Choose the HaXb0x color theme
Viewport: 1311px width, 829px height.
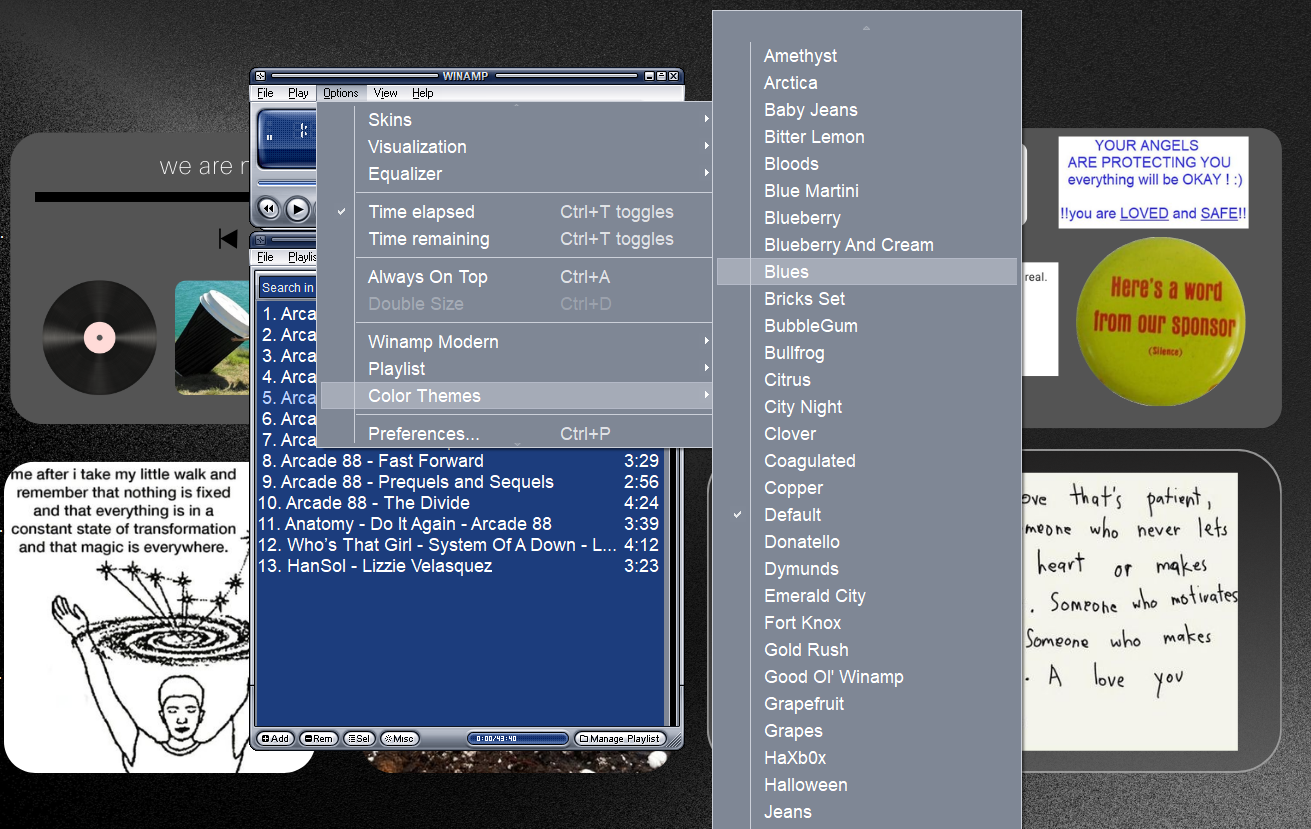(867, 758)
